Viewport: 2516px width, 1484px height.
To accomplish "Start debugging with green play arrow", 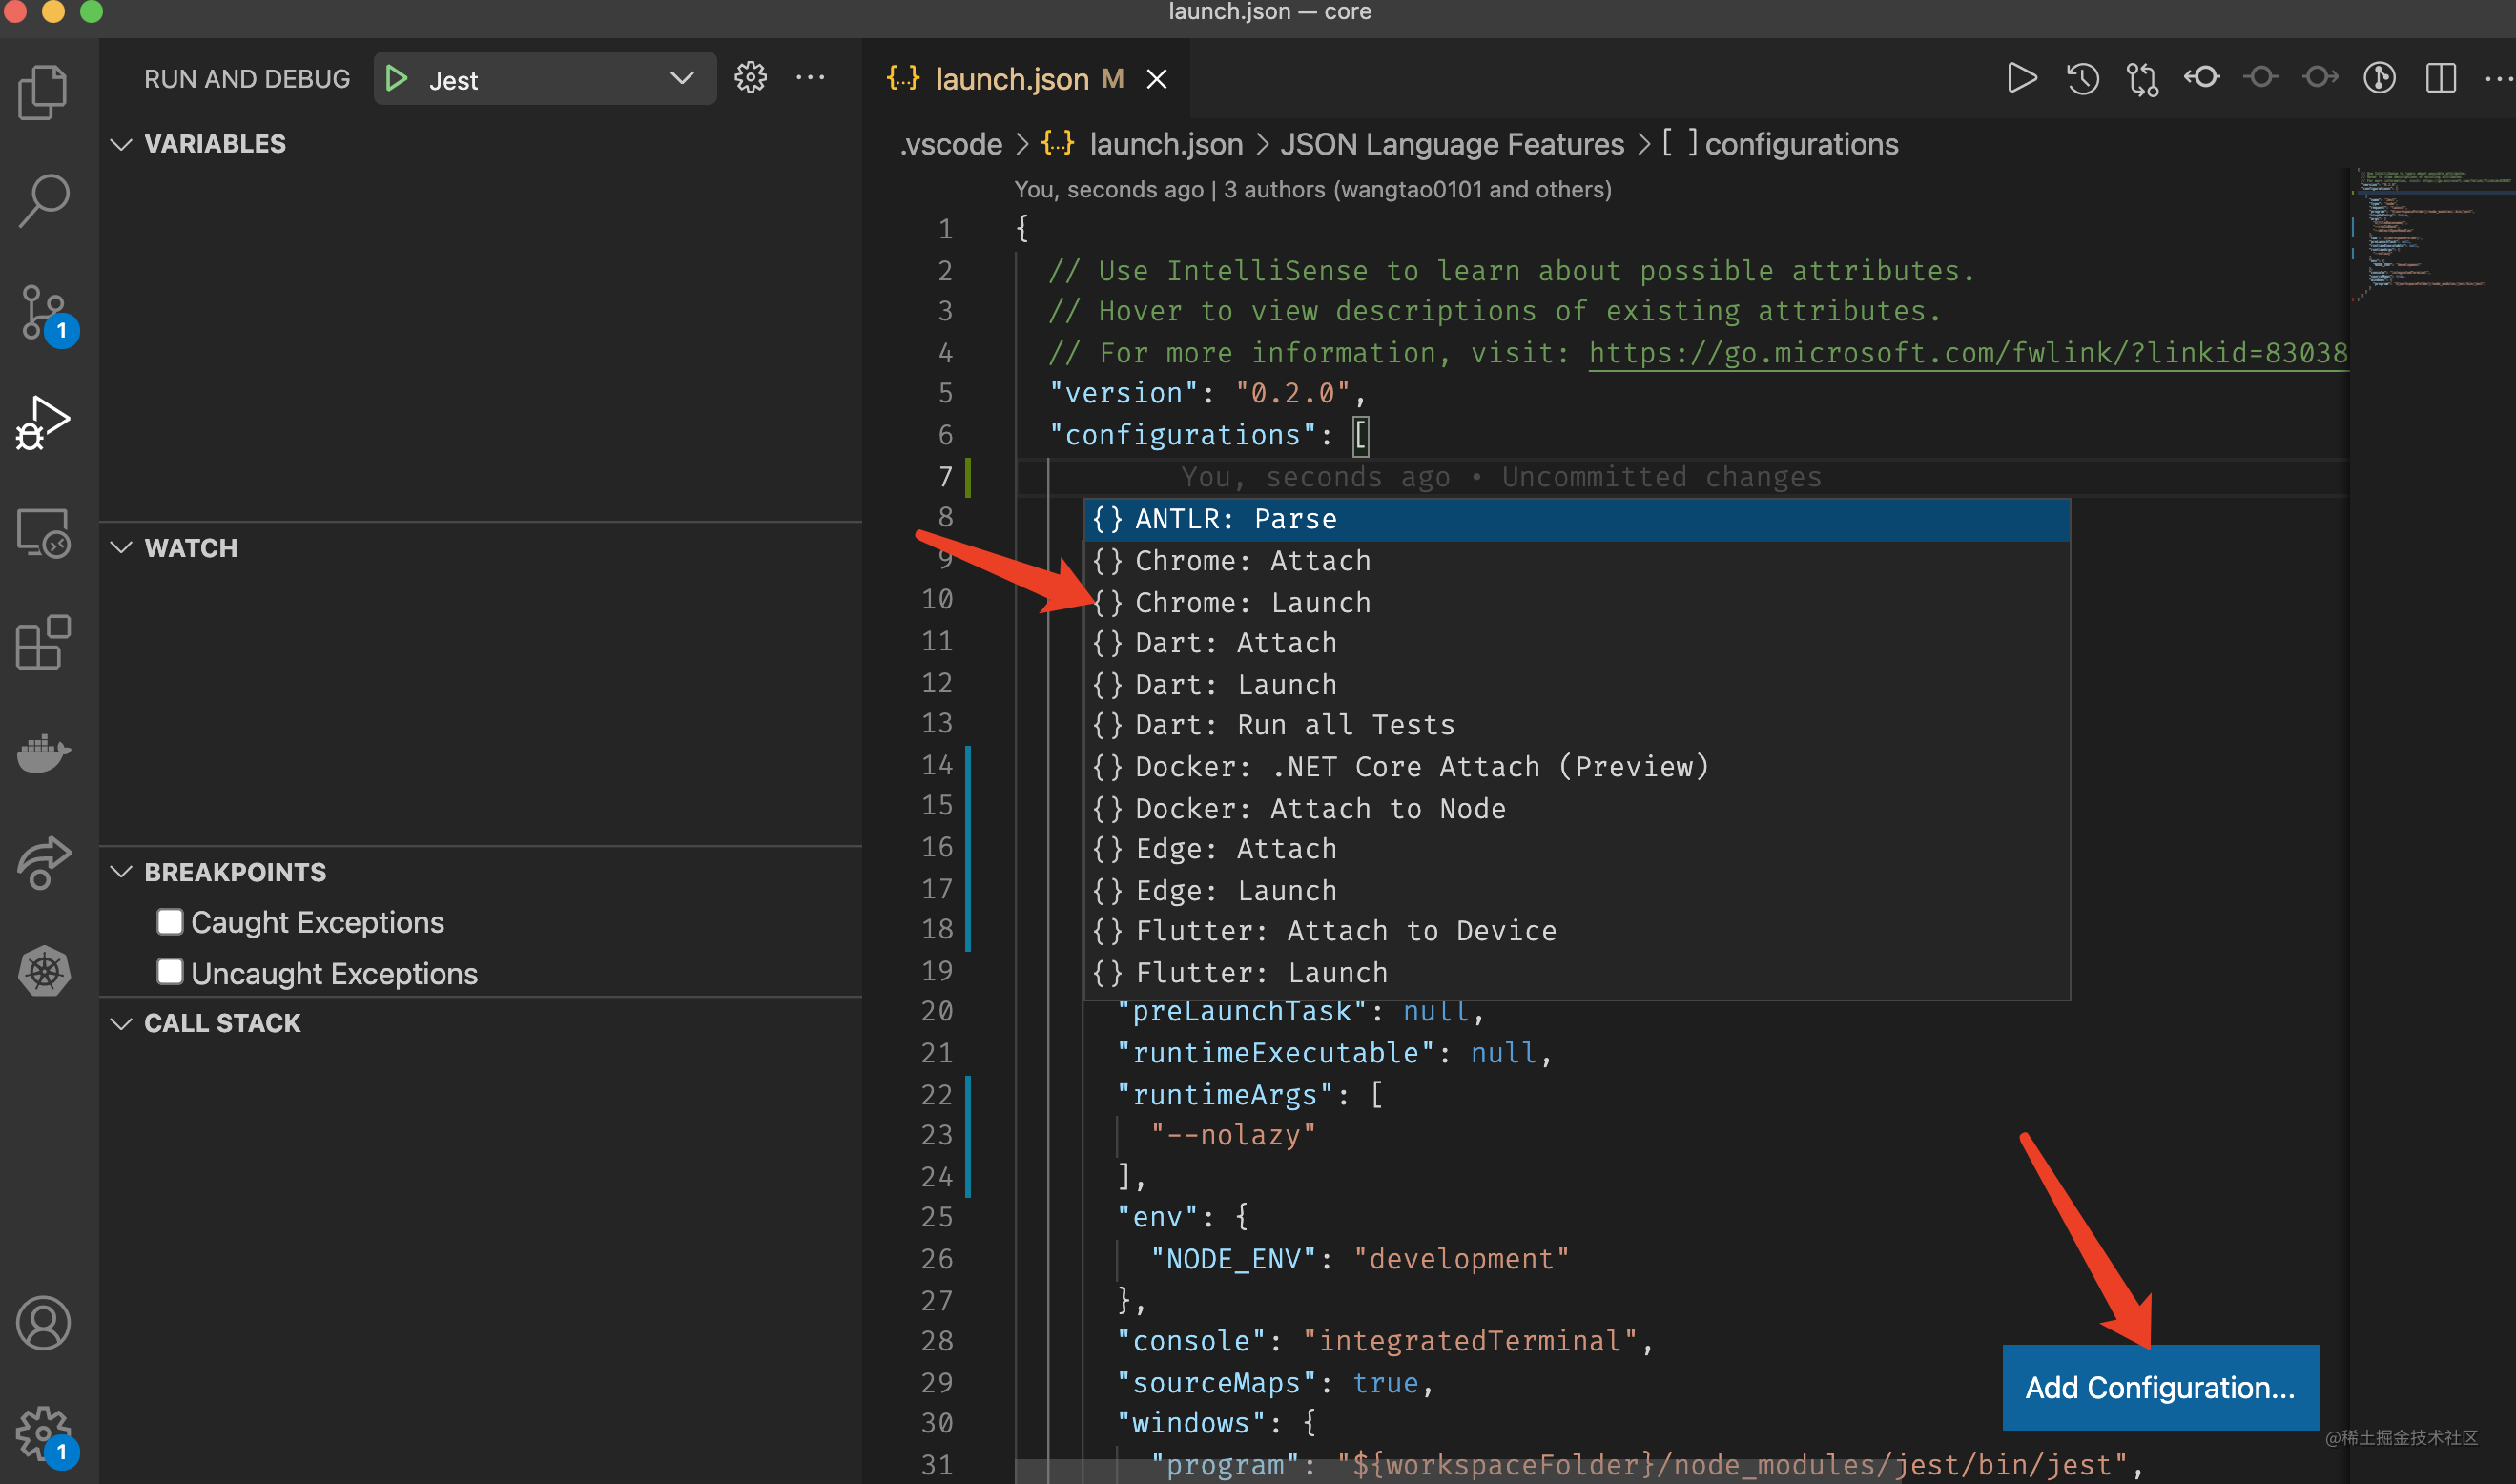I will pos(396,78).
